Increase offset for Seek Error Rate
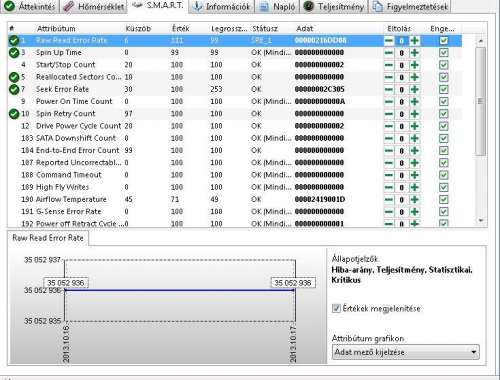 tap(415, 89)
